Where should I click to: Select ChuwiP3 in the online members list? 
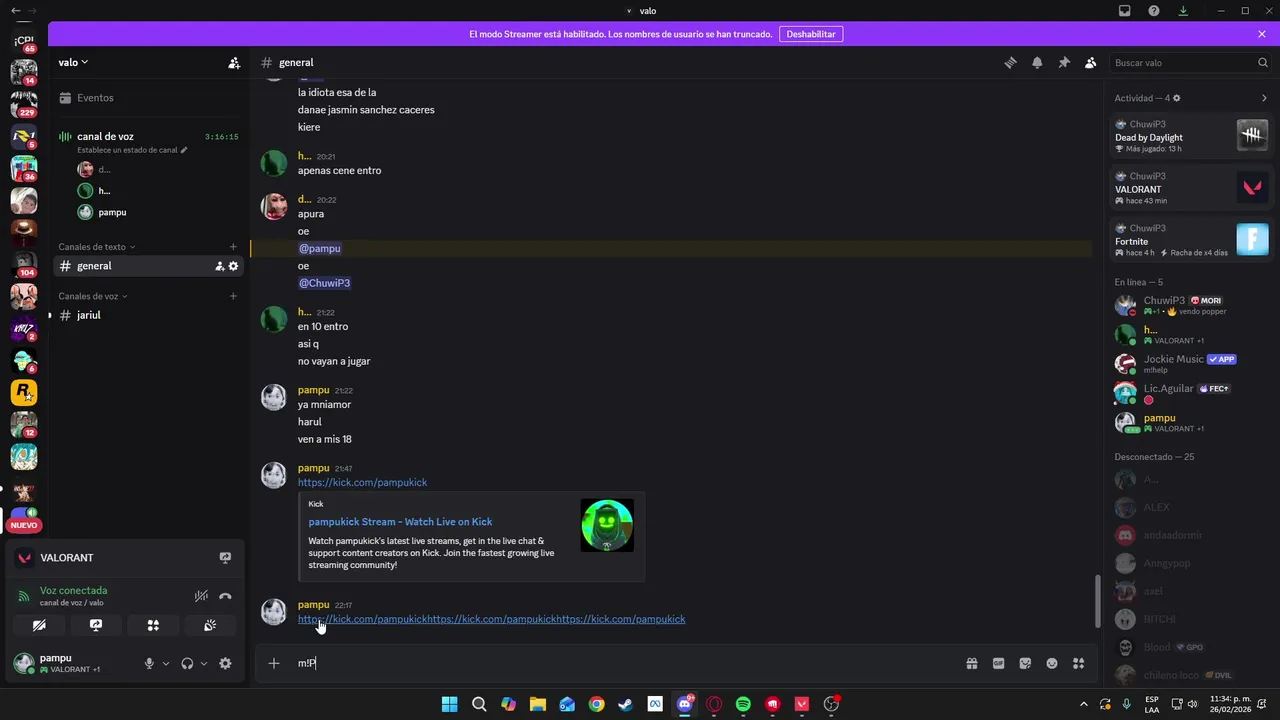pos(1191,305)
